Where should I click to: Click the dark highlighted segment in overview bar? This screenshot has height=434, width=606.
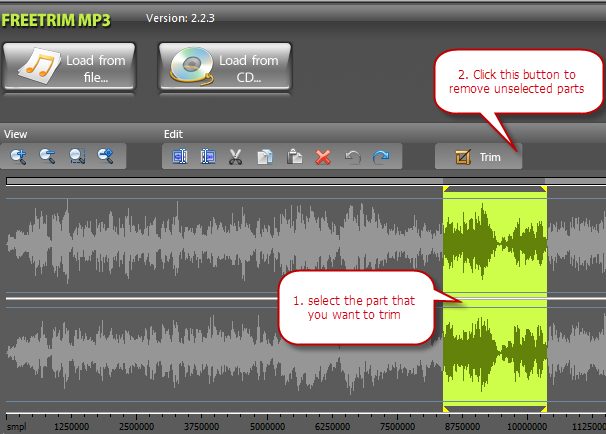click(494, 181)
